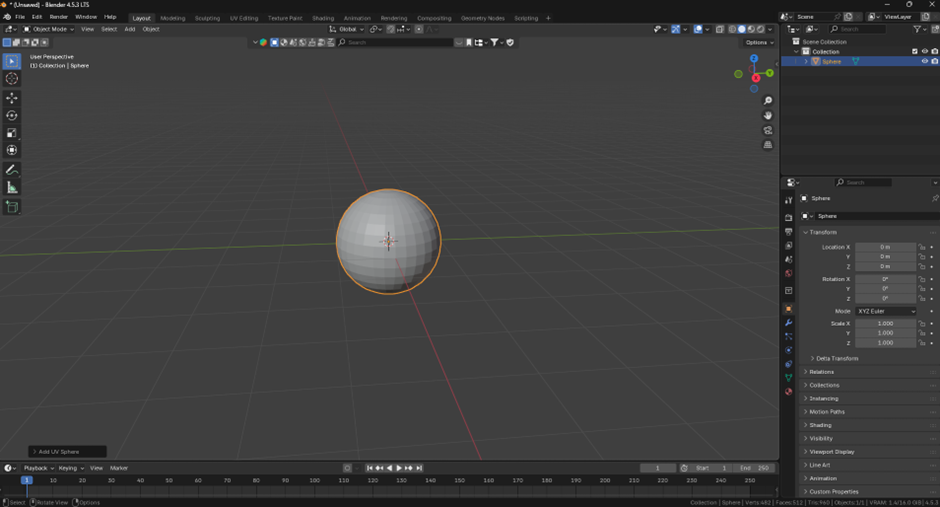This screenshot has height=507, width=940.
Task: Click the Options button in viewport header
Action: [x=758, y=42]
